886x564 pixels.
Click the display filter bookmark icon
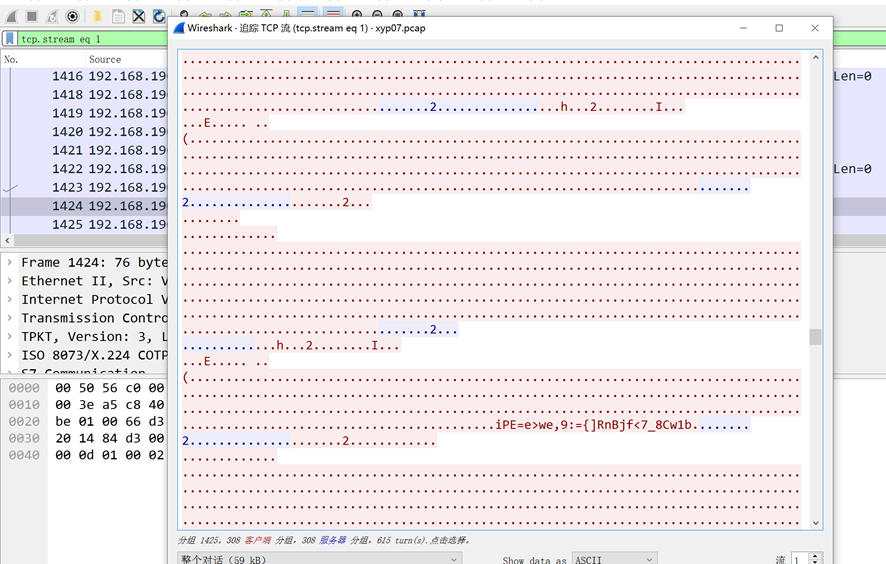click(9, 39)
